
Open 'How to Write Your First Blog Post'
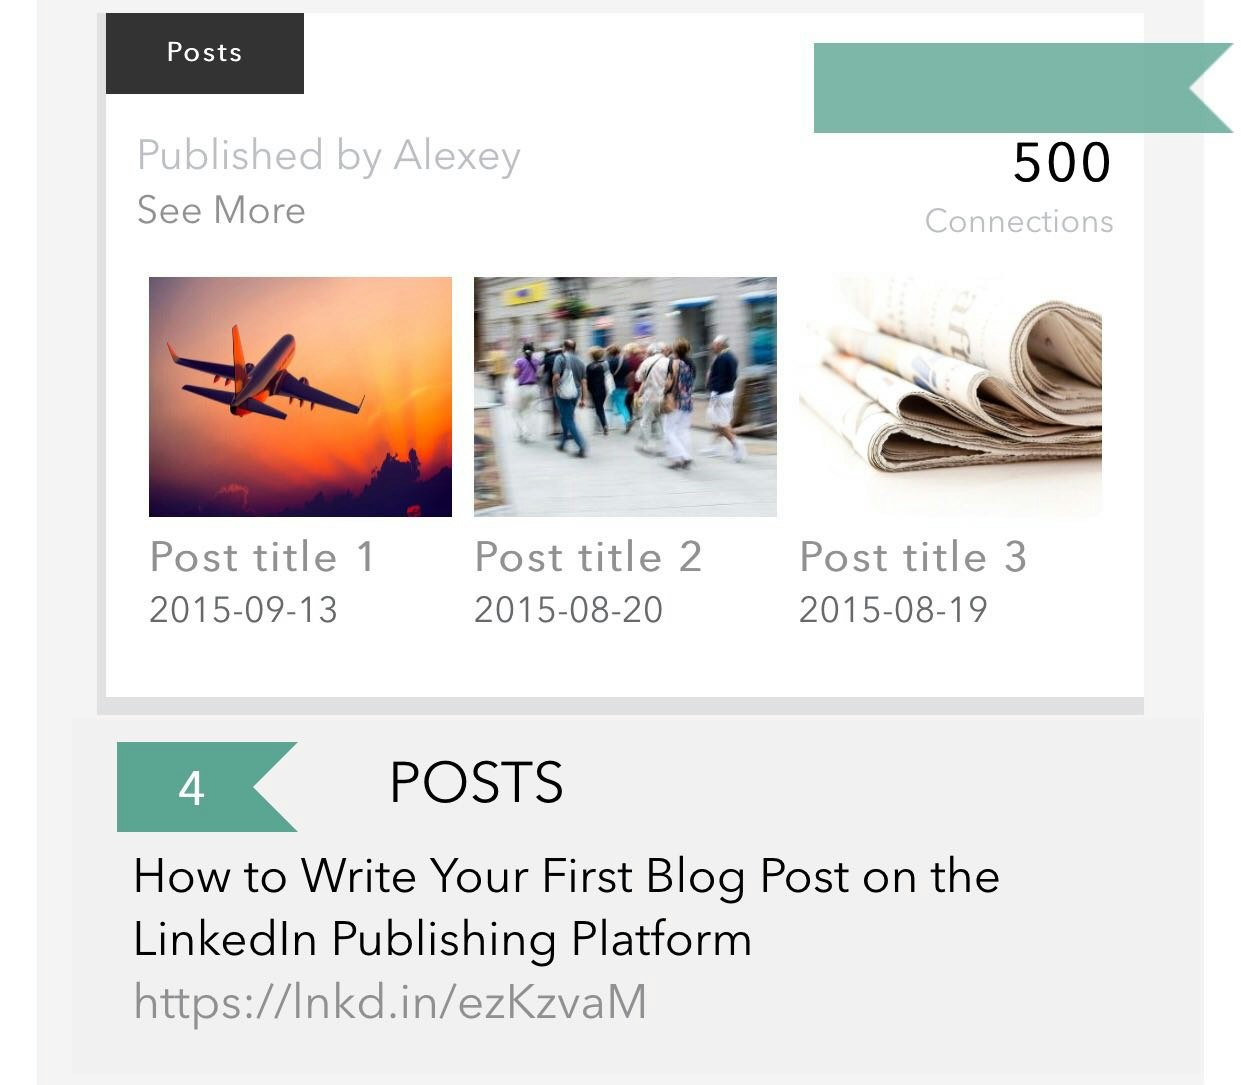pos(566,908)
